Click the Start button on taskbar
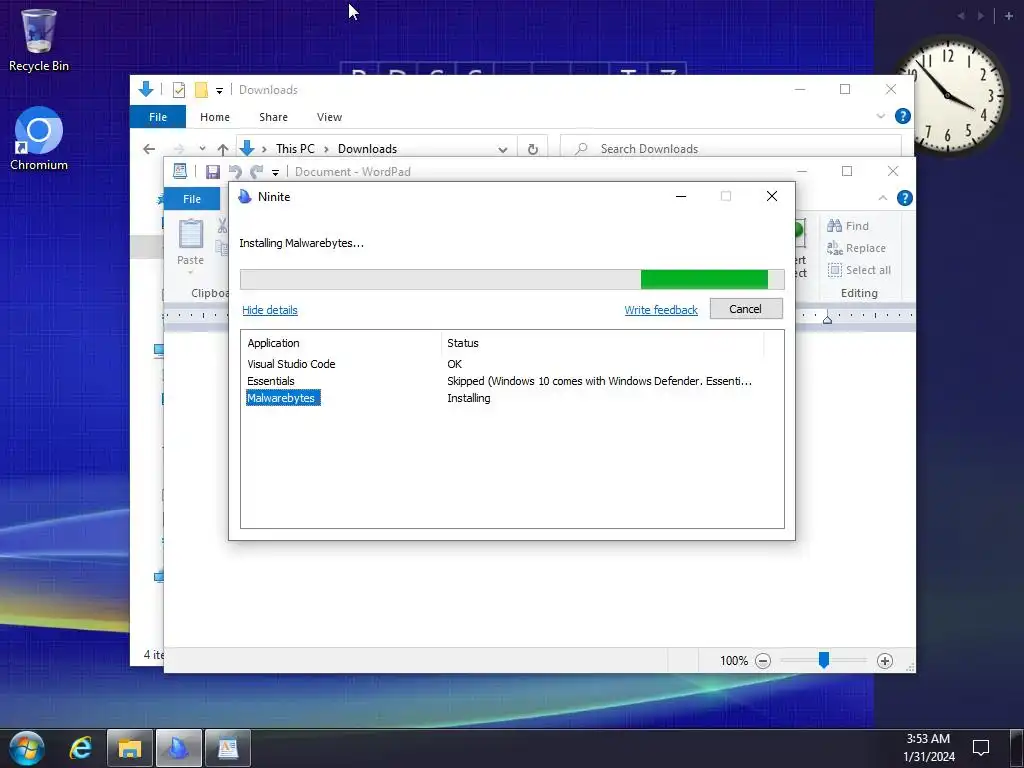This screenshot has width=1024, height=768. [x=26, y=748]
